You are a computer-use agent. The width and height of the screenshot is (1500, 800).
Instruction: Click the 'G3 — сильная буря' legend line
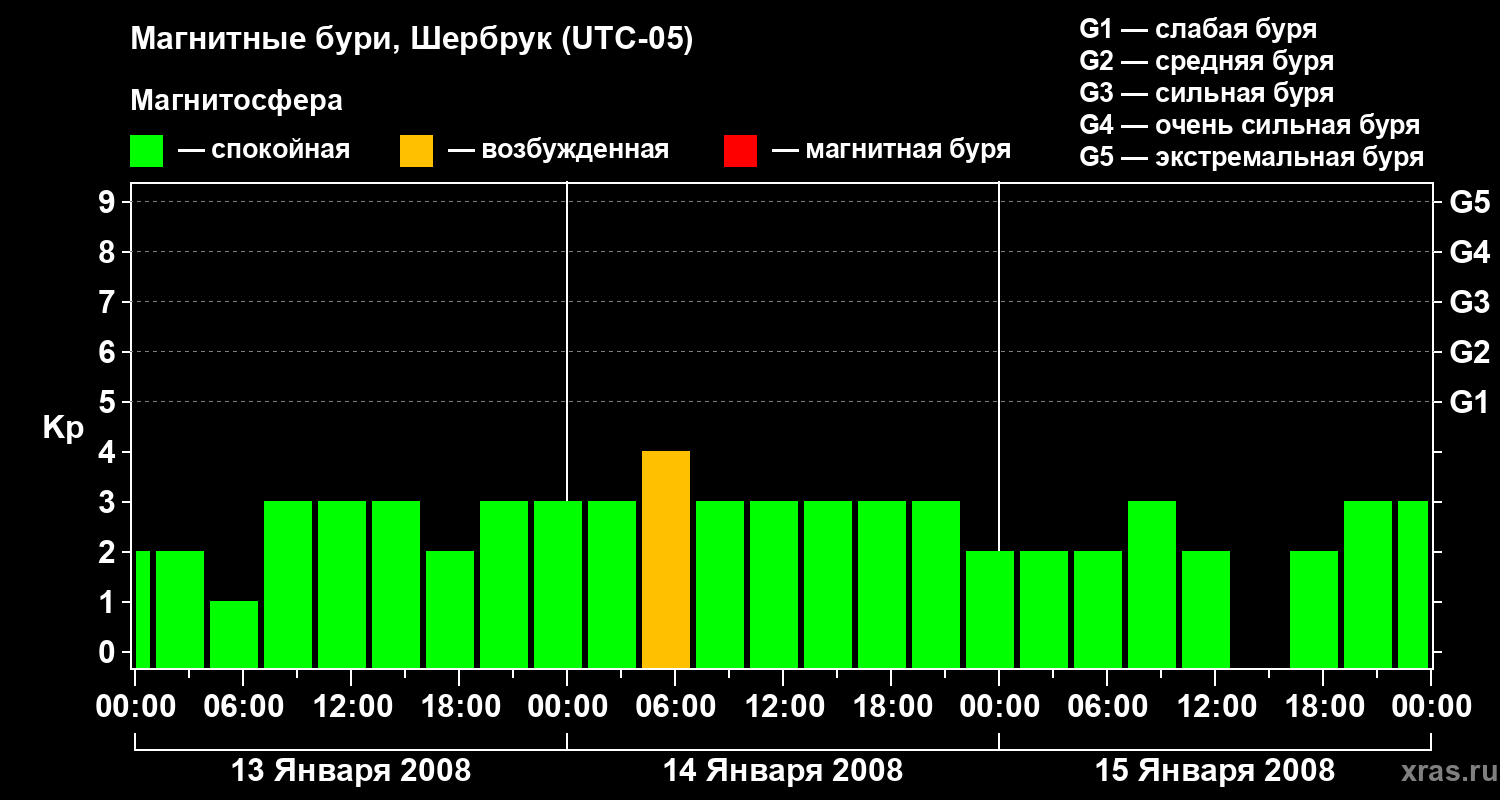tap(1207, 93)
